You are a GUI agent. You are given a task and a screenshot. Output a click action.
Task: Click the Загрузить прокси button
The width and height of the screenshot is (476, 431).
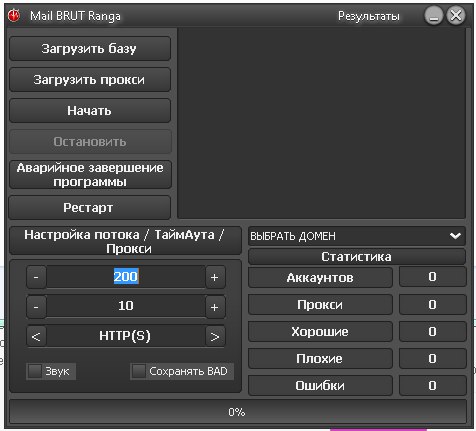pyautogui.click(x=90, y=80)
